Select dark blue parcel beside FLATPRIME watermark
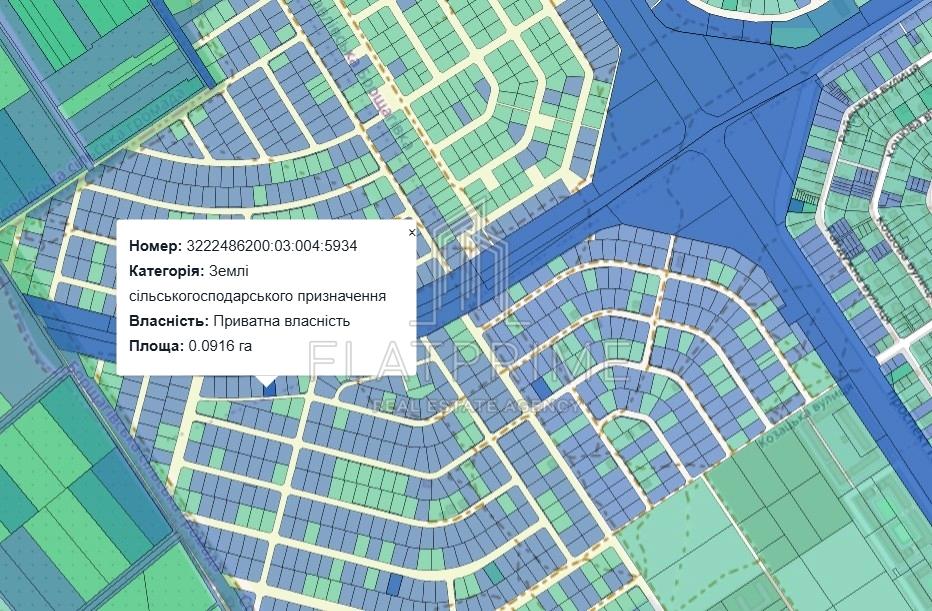This screenshot has width=932, height=611. tap(540, 389)
